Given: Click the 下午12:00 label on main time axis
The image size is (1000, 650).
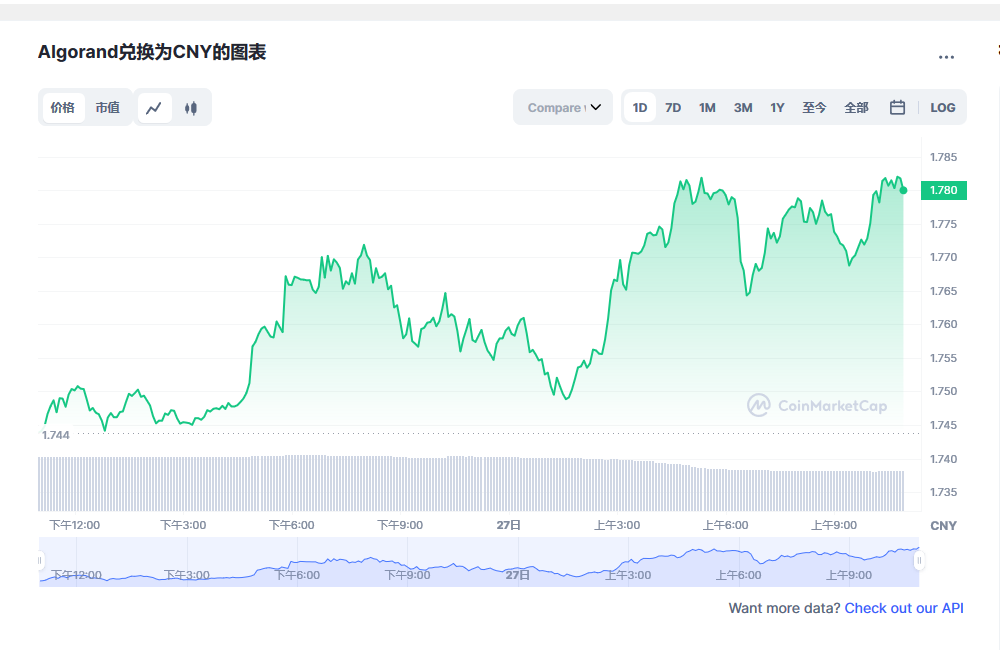Looking at the screenshot, I should [x=75, y=525].
